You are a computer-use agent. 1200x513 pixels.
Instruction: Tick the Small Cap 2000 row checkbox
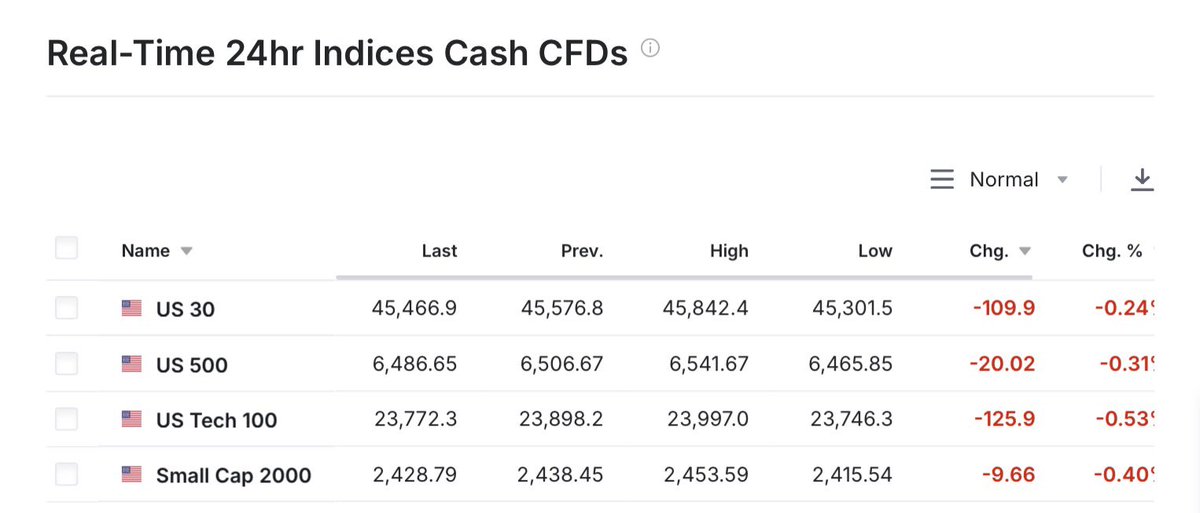pos(66,475)
